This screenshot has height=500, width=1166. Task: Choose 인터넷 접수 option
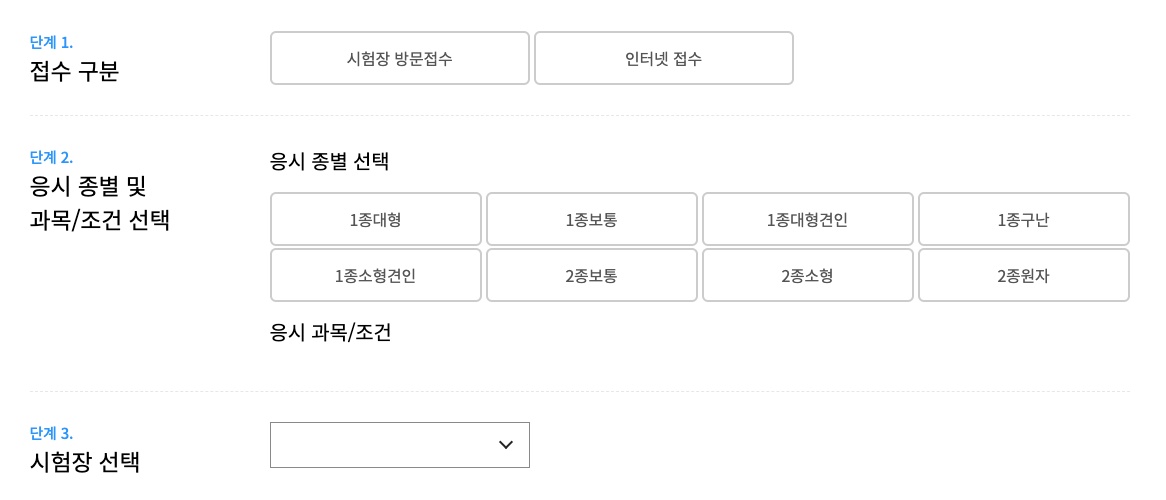tap(663, 58)
